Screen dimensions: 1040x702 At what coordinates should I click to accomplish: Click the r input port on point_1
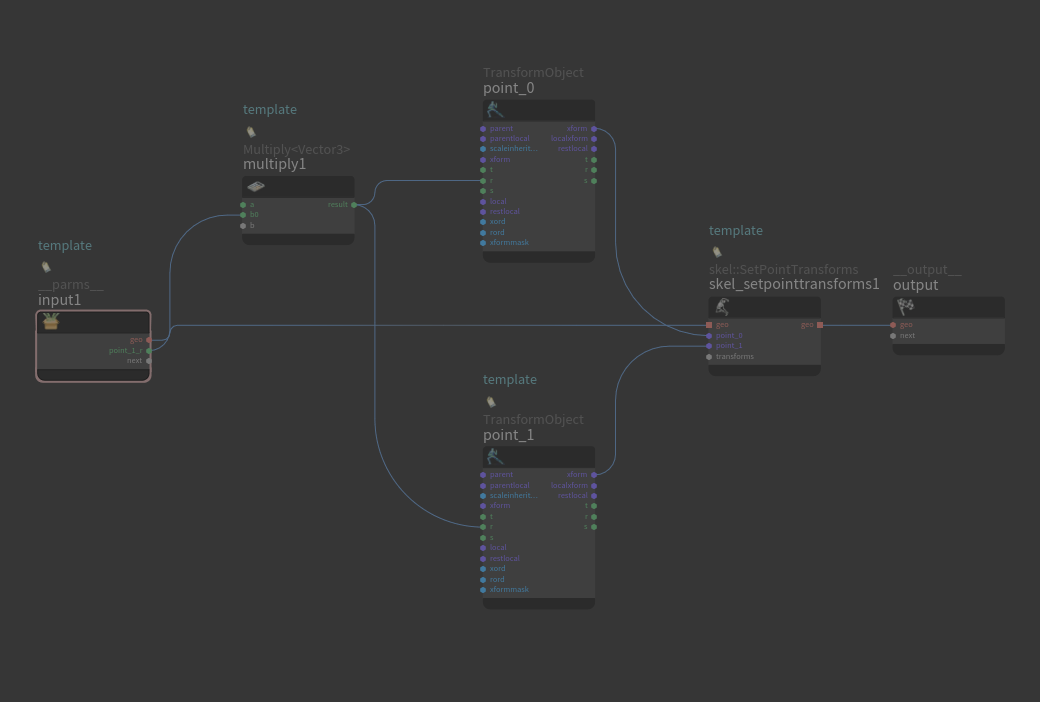point(483,527)
